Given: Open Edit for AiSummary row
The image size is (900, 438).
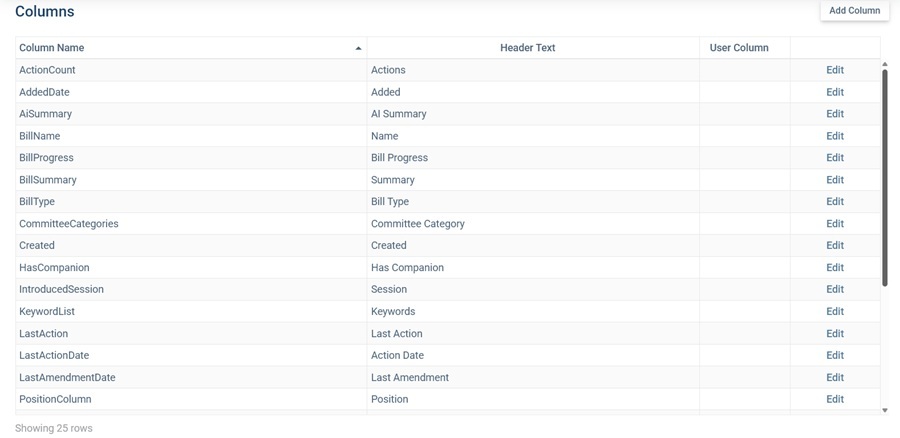Looking at the screenshot, I should tap(835, 114).
